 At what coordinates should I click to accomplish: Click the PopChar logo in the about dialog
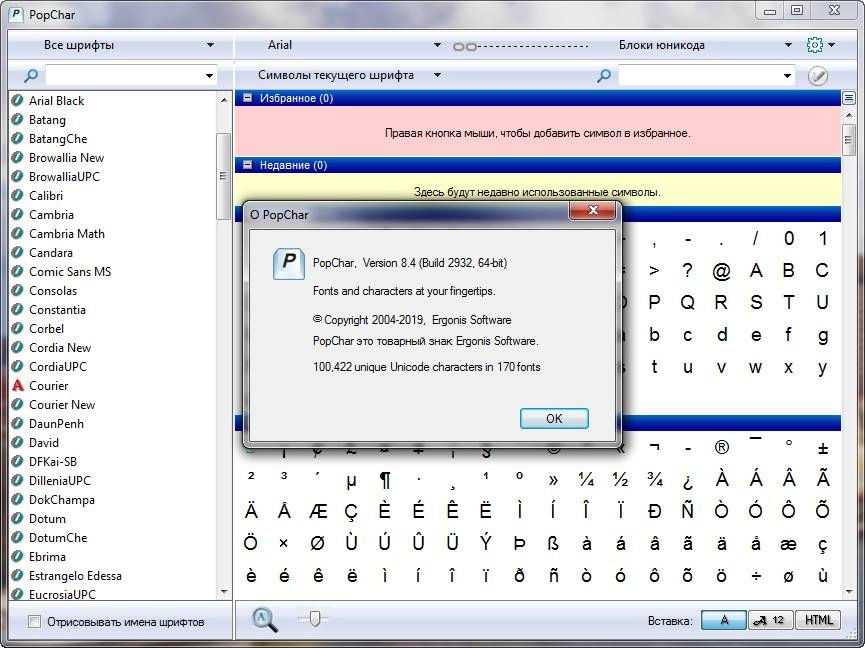pos(289,264)
